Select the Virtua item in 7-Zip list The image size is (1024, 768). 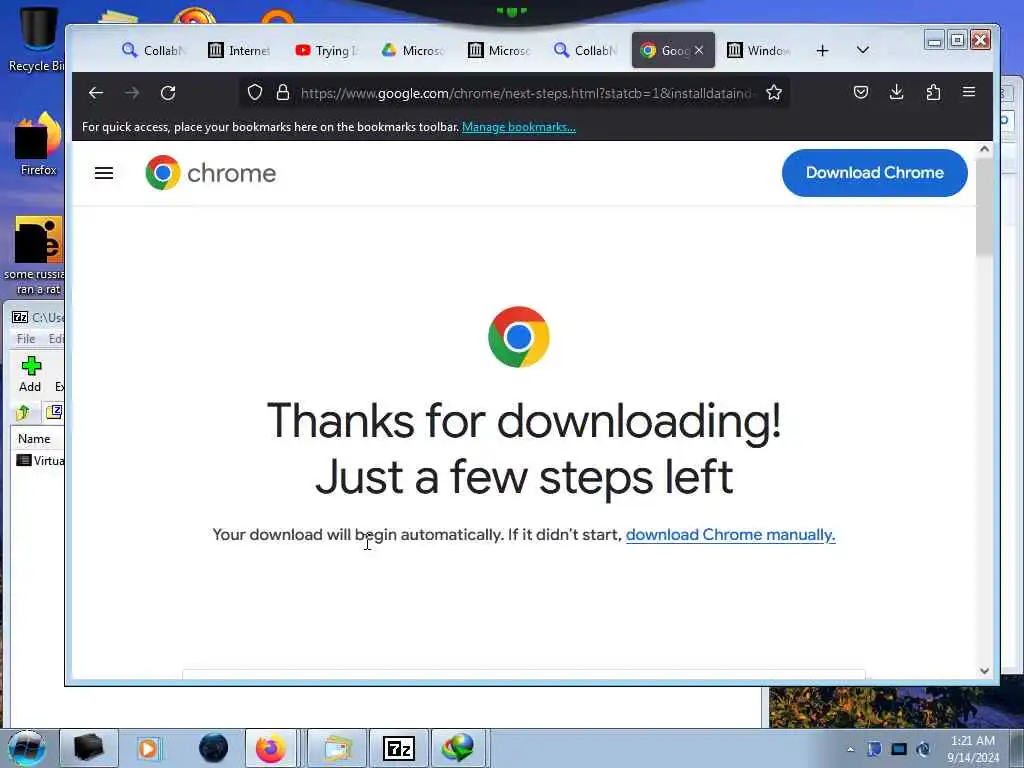pyautogui.click(x=40, y=460)
